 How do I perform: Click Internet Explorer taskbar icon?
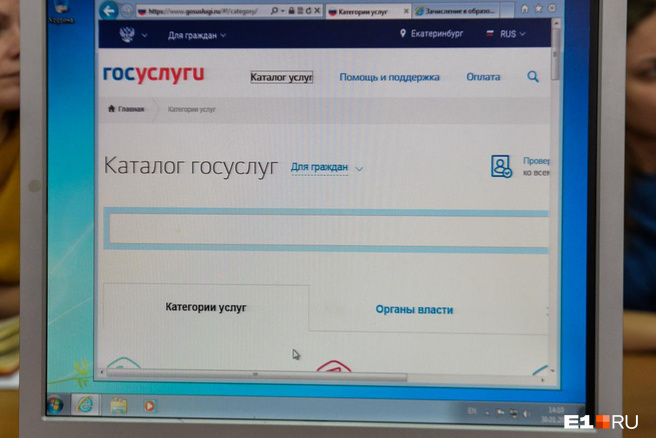[x=85, y=405]
